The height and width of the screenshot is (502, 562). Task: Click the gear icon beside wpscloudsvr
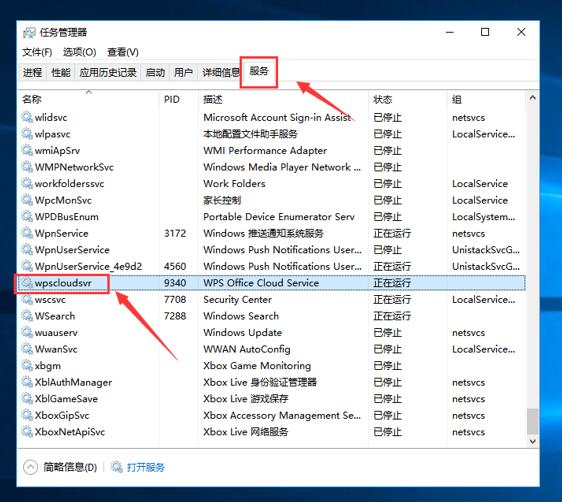pos(27,283)
